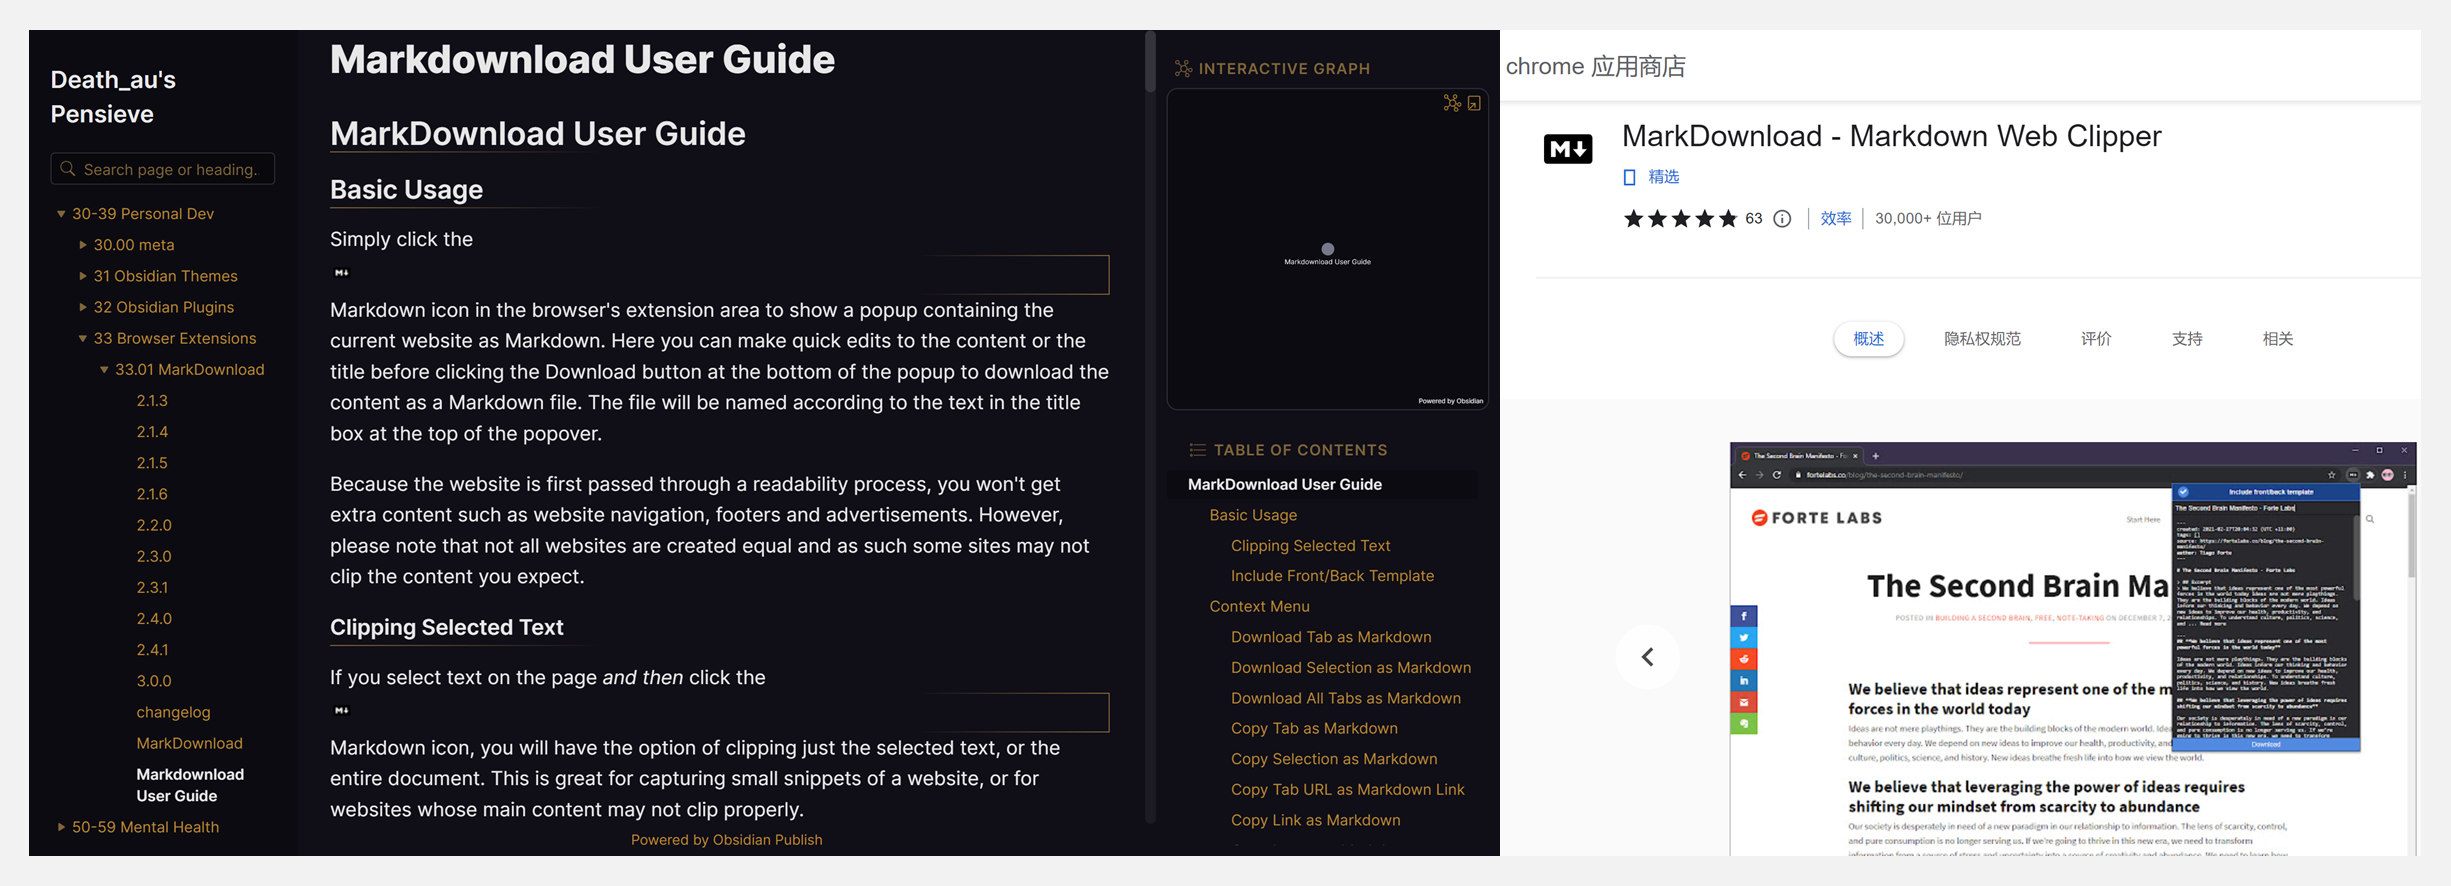Open the MarkDownload note in sidebar
Image resolution: width=2451 pixels, height=886 pixels.
point(189,743)
